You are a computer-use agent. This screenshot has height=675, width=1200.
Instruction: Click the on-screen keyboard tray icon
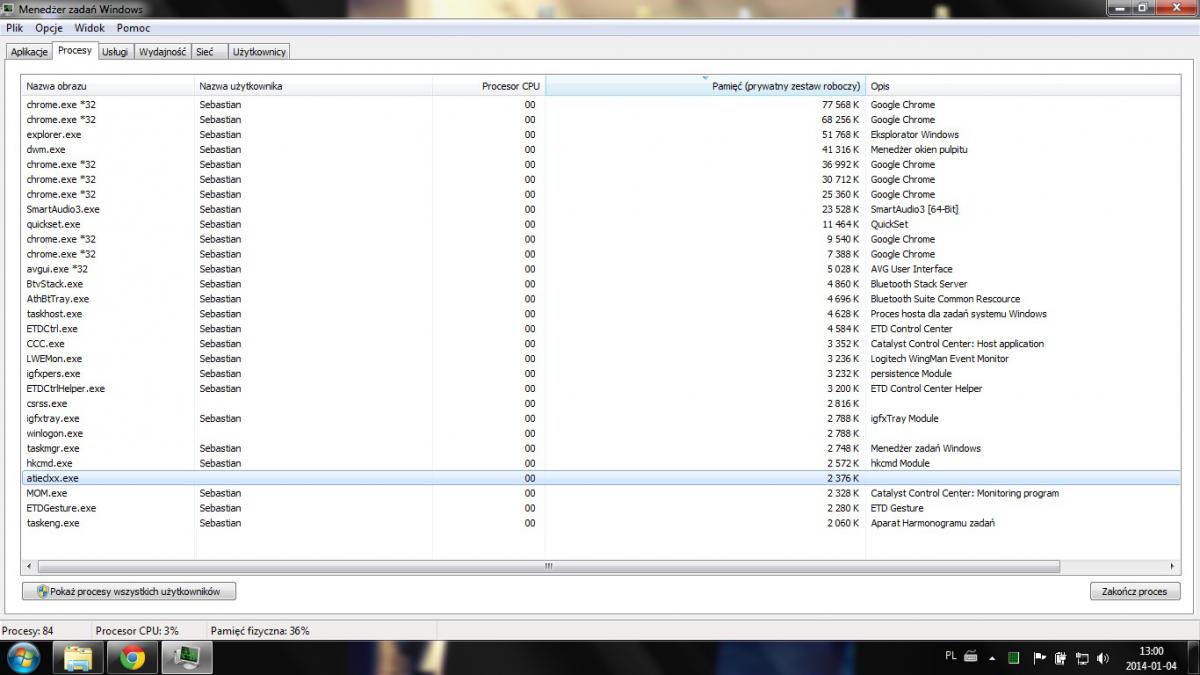[x=970, y=657]
